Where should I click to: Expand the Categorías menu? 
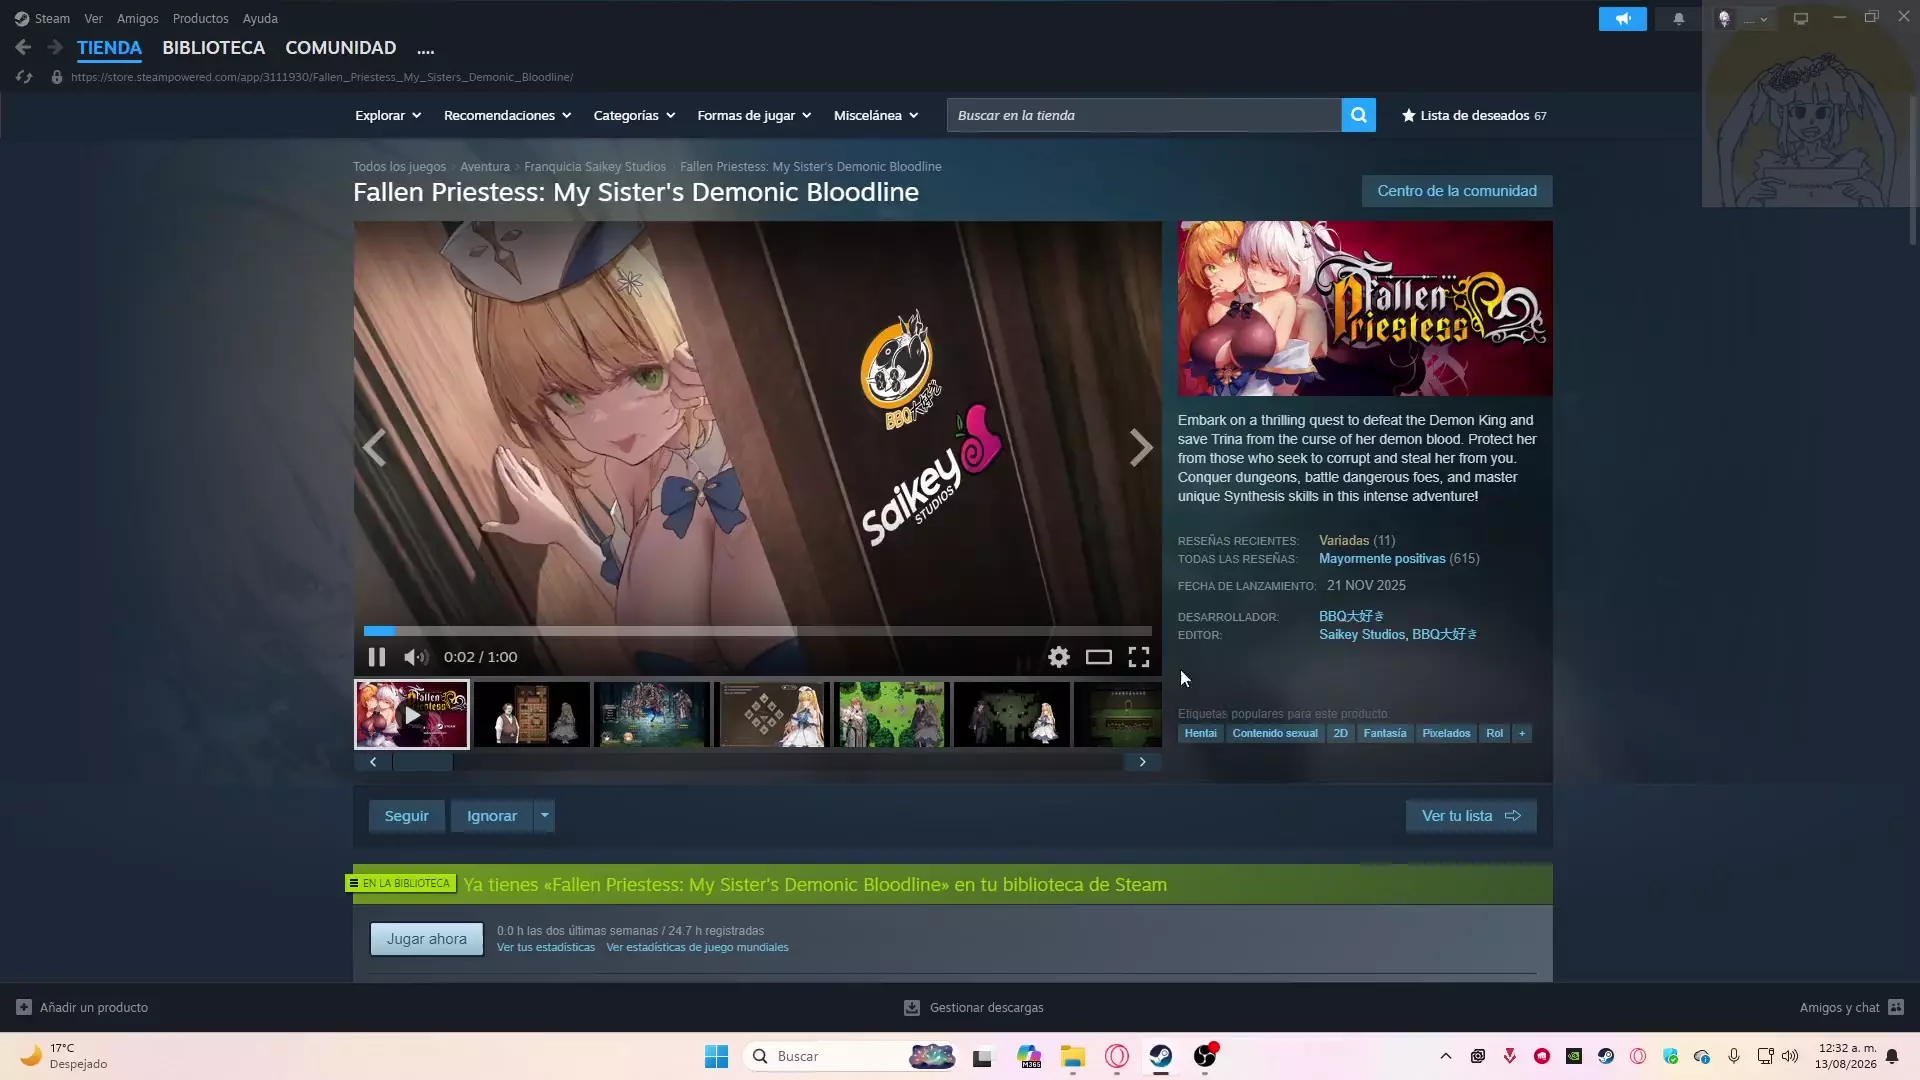tap(634, 115)
